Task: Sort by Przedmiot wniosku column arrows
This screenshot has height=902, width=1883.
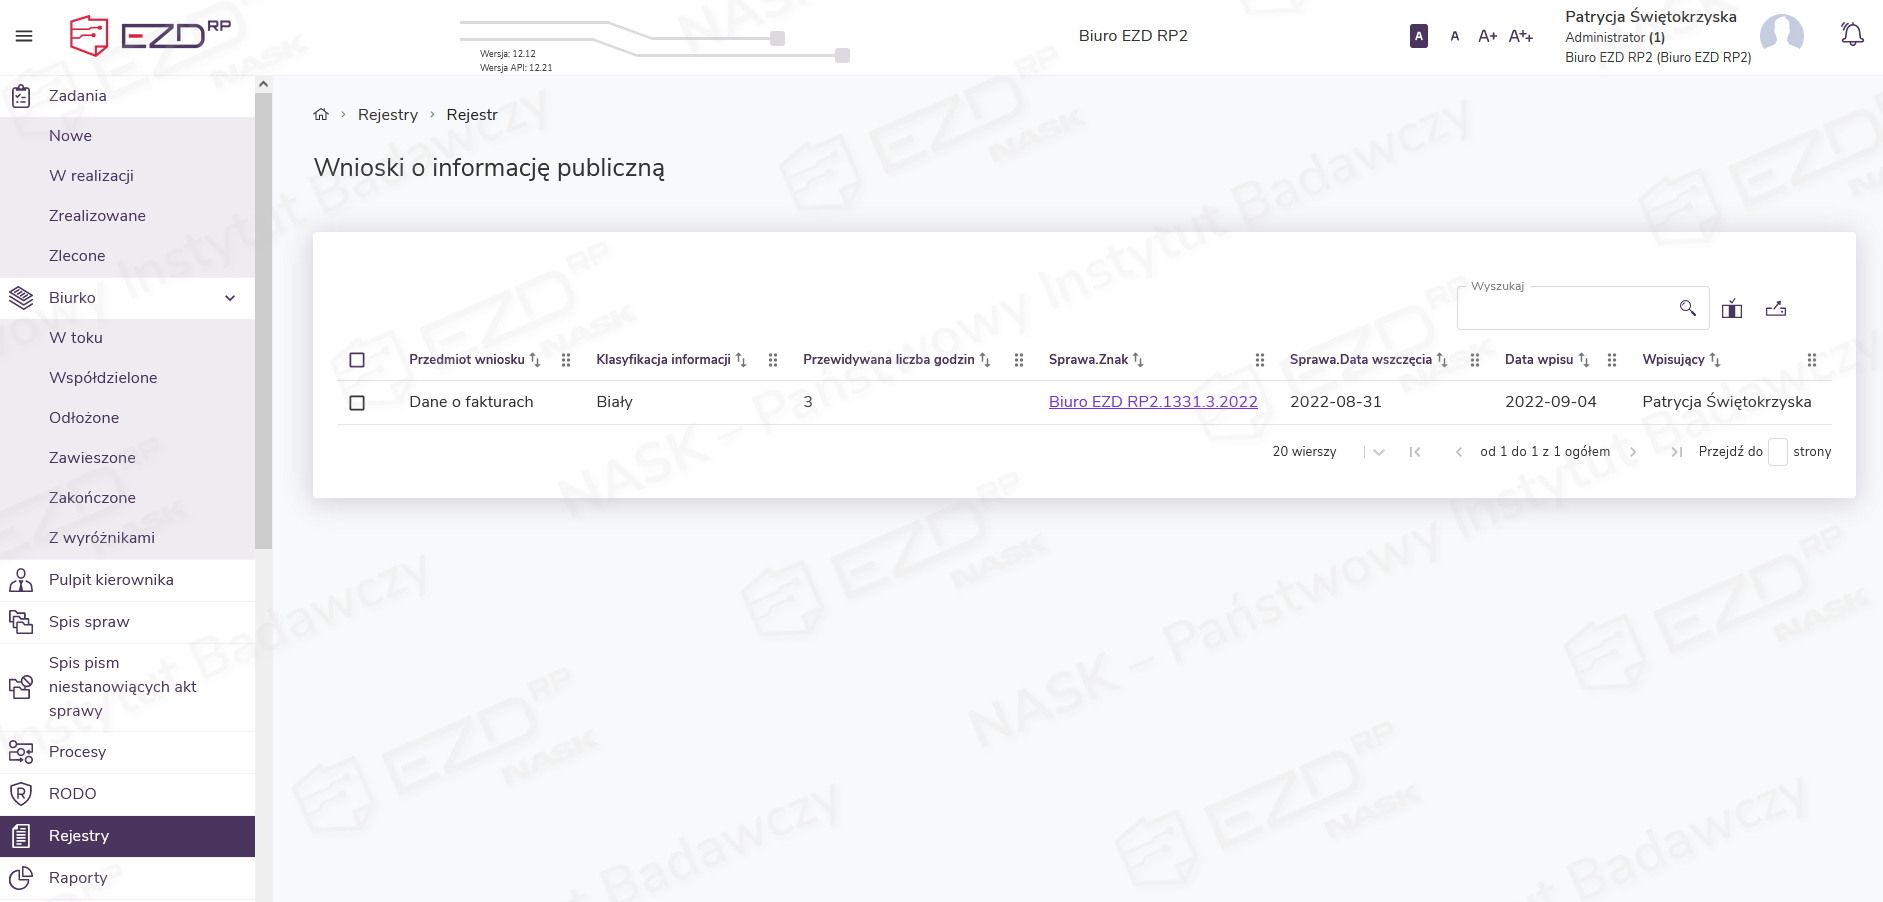Action: (x=535, y=360)
